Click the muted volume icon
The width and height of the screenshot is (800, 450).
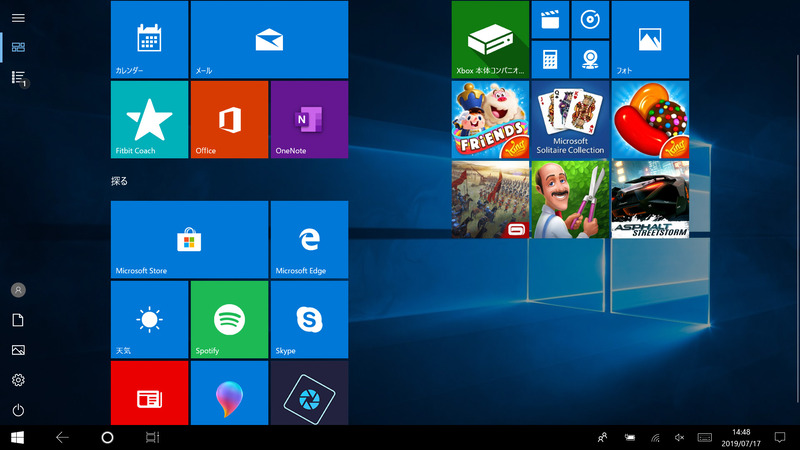tap(680, 437)
